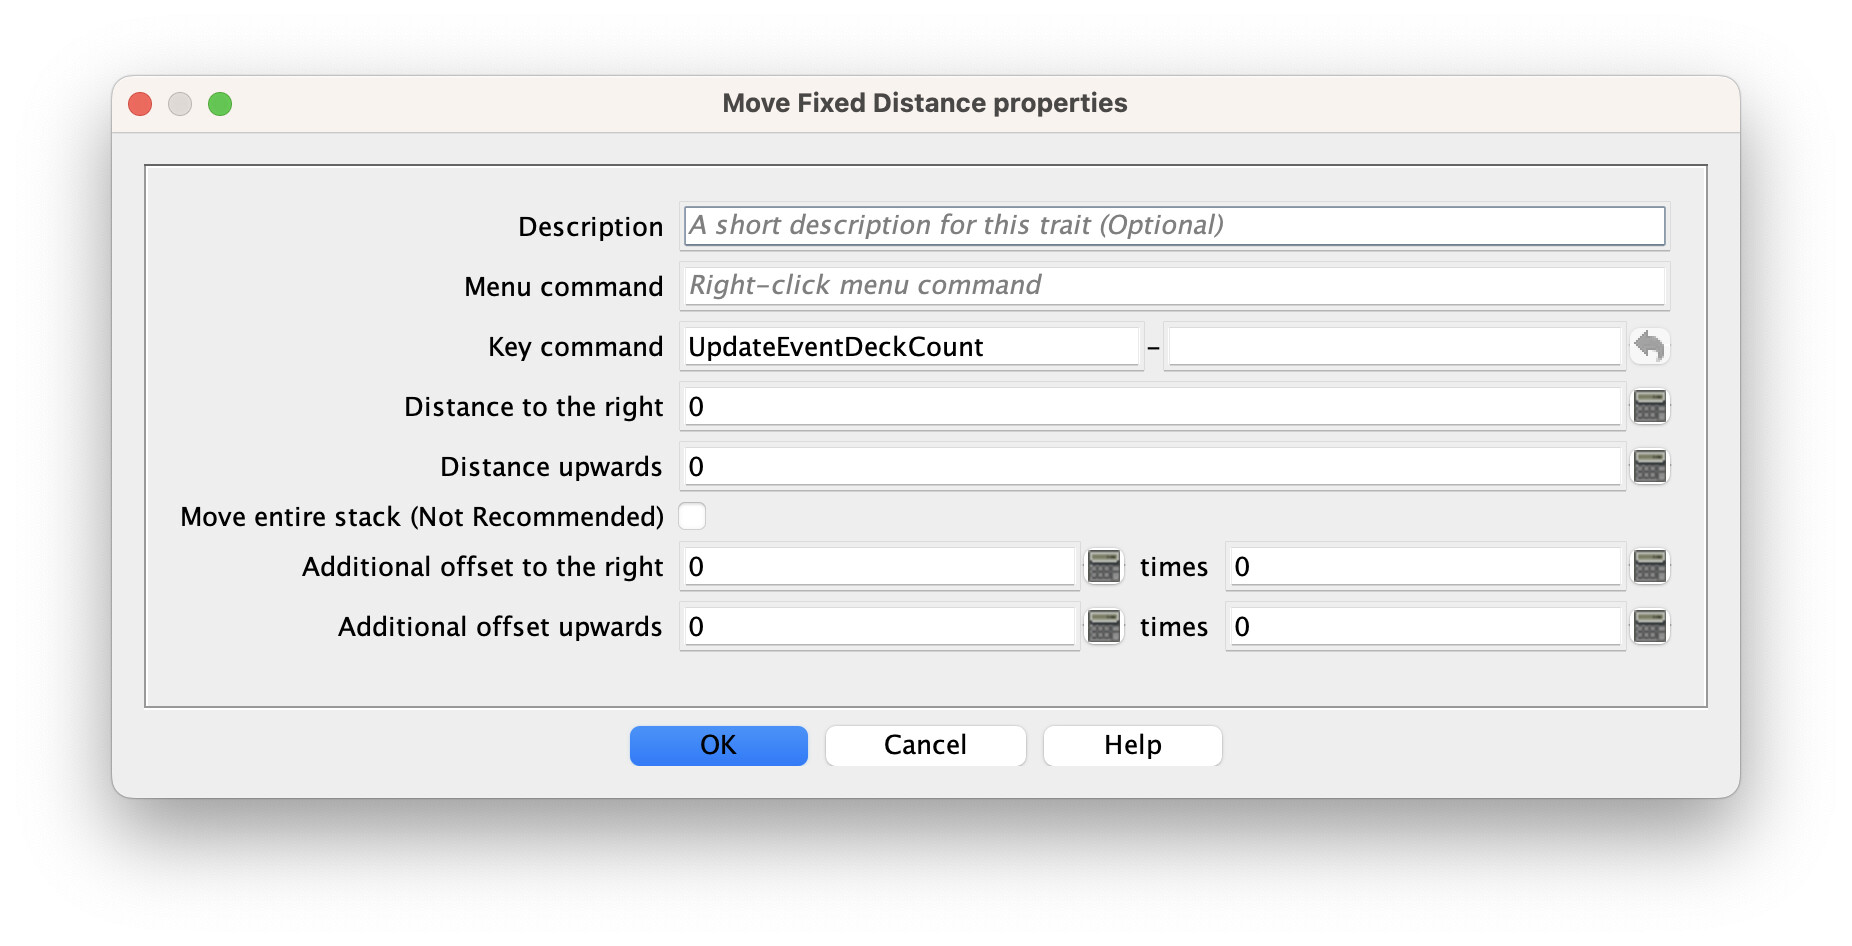1852x946 pixels.
Task: Enable Move entire stack checkbox
Action: 692,516
